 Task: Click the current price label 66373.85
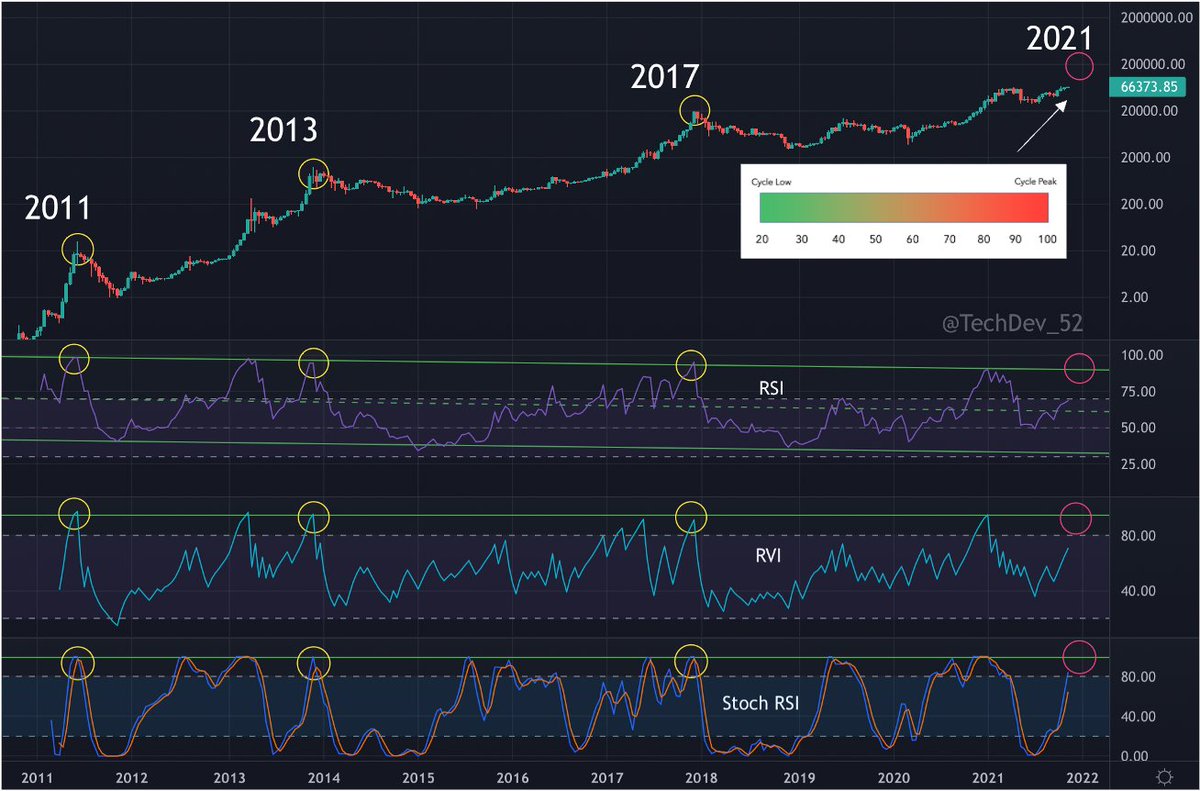pyautogui.click(x=1151, y=87)
